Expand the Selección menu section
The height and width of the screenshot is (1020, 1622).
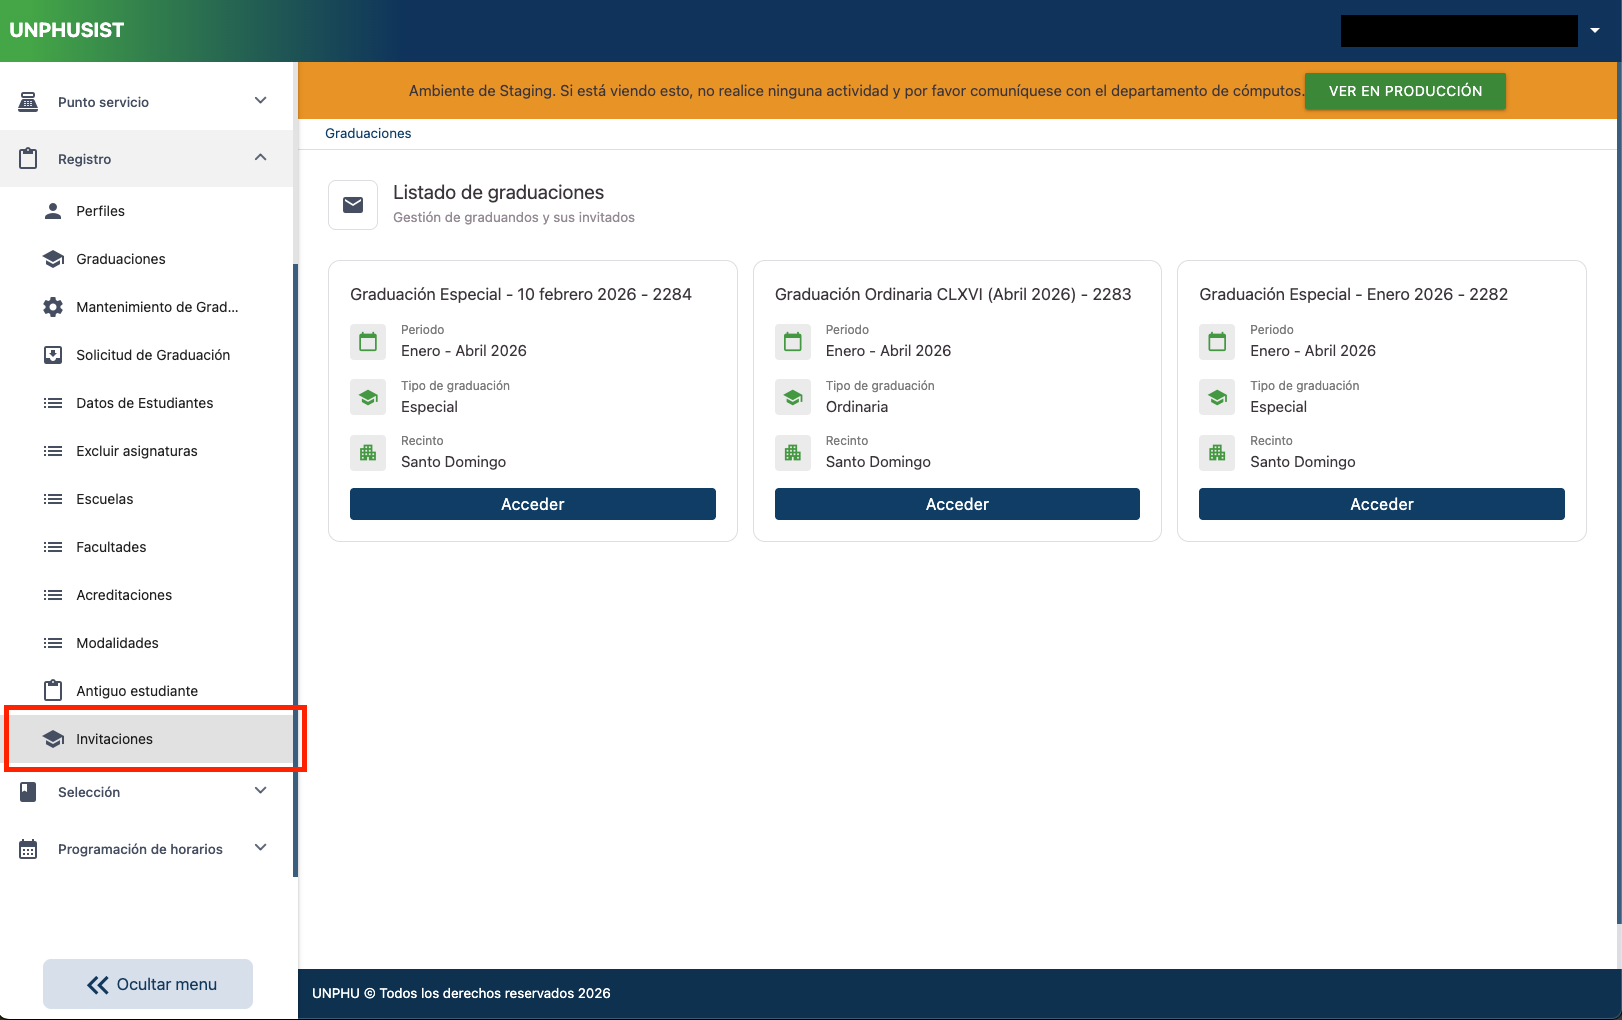click(260, 791)
